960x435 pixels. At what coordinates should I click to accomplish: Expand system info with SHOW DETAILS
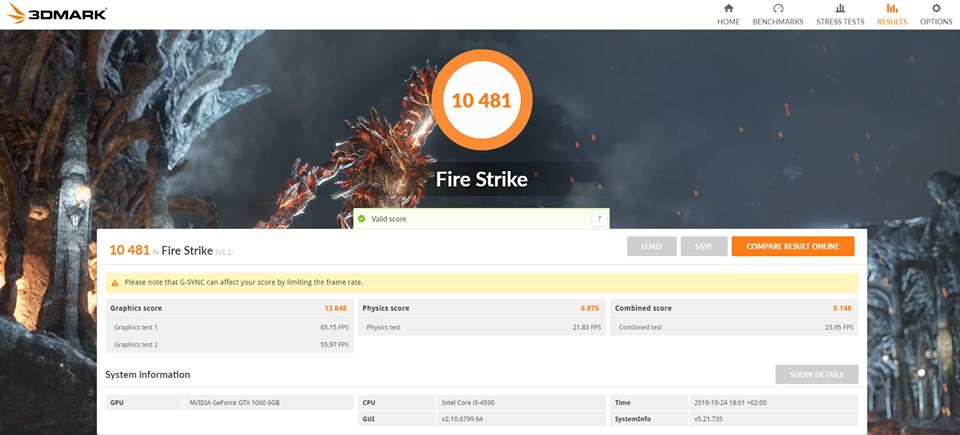816,374
